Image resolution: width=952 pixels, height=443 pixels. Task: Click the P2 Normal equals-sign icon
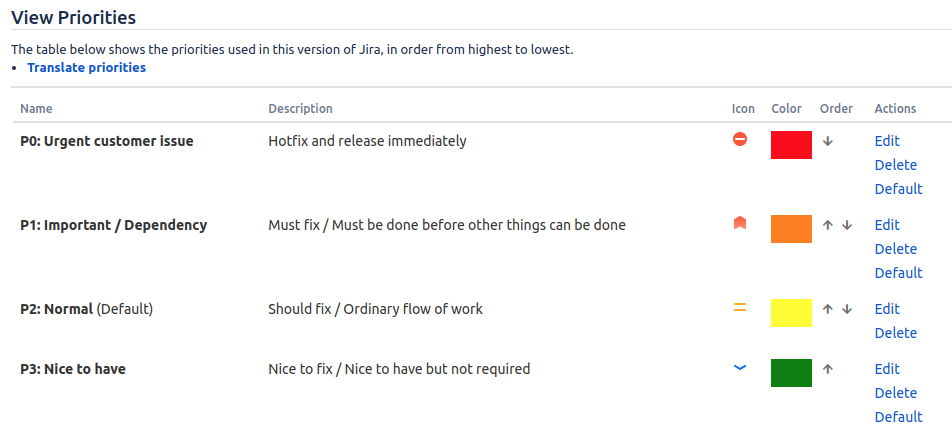click(740, 307)
